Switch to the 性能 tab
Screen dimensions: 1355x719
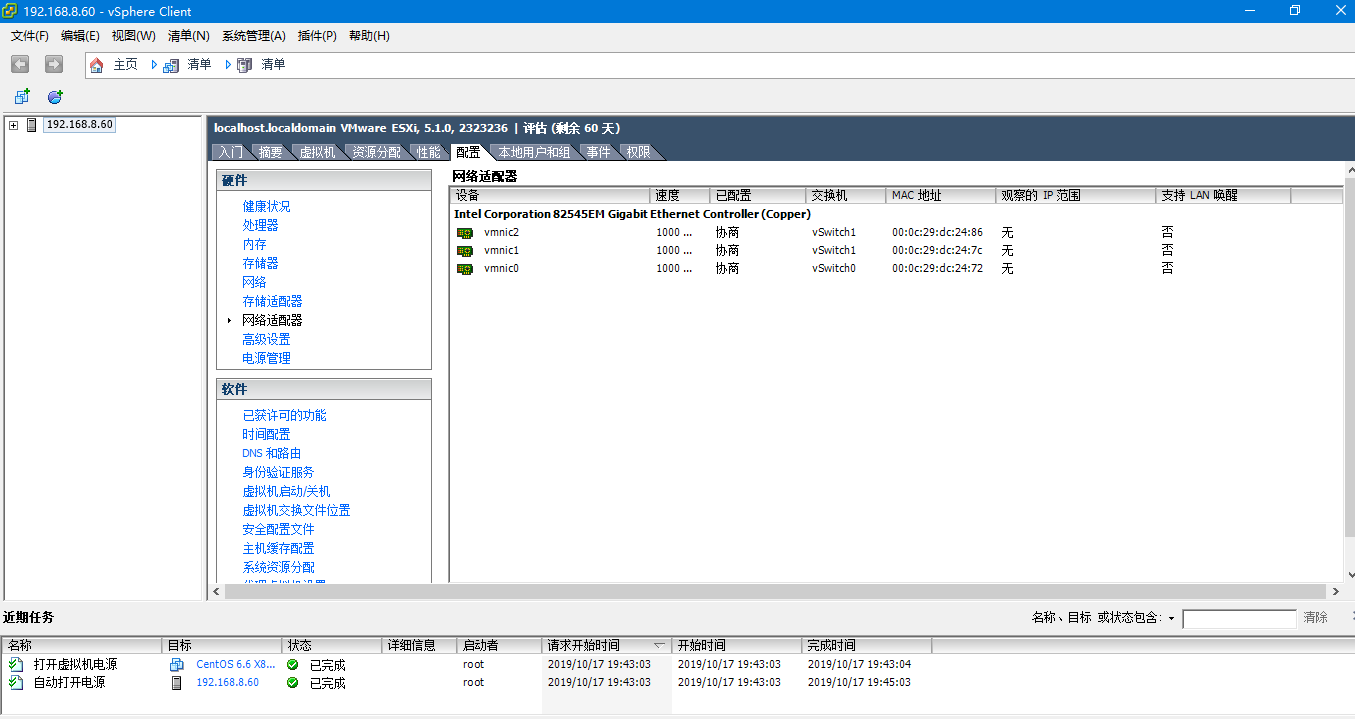428,152
